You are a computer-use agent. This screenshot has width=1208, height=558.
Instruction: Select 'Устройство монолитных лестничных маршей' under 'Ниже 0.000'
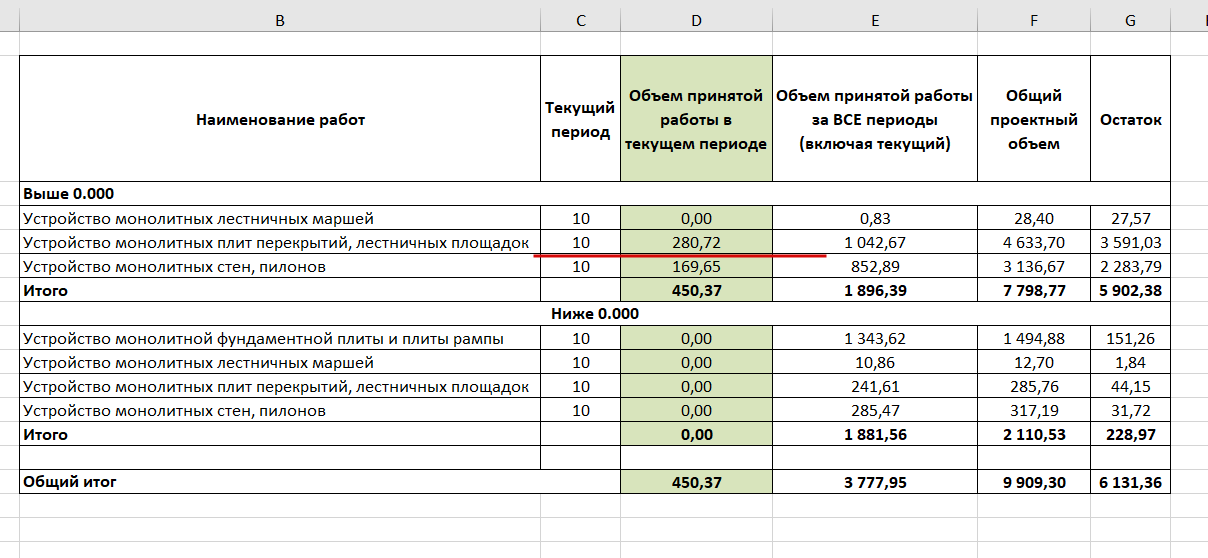click(x=280, y=363)
